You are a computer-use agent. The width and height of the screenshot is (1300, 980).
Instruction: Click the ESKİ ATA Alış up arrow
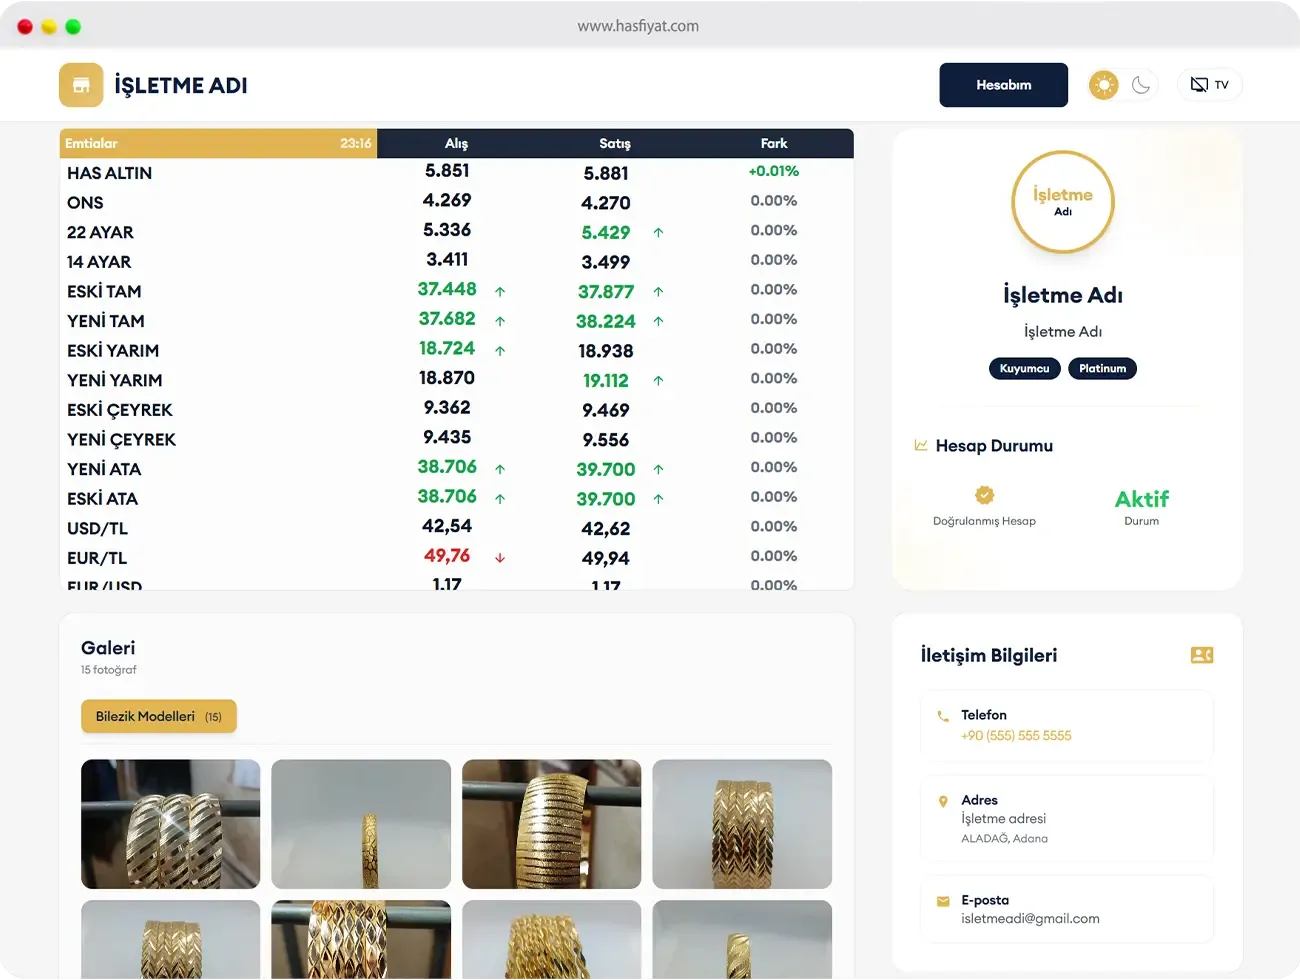(500, 499)
